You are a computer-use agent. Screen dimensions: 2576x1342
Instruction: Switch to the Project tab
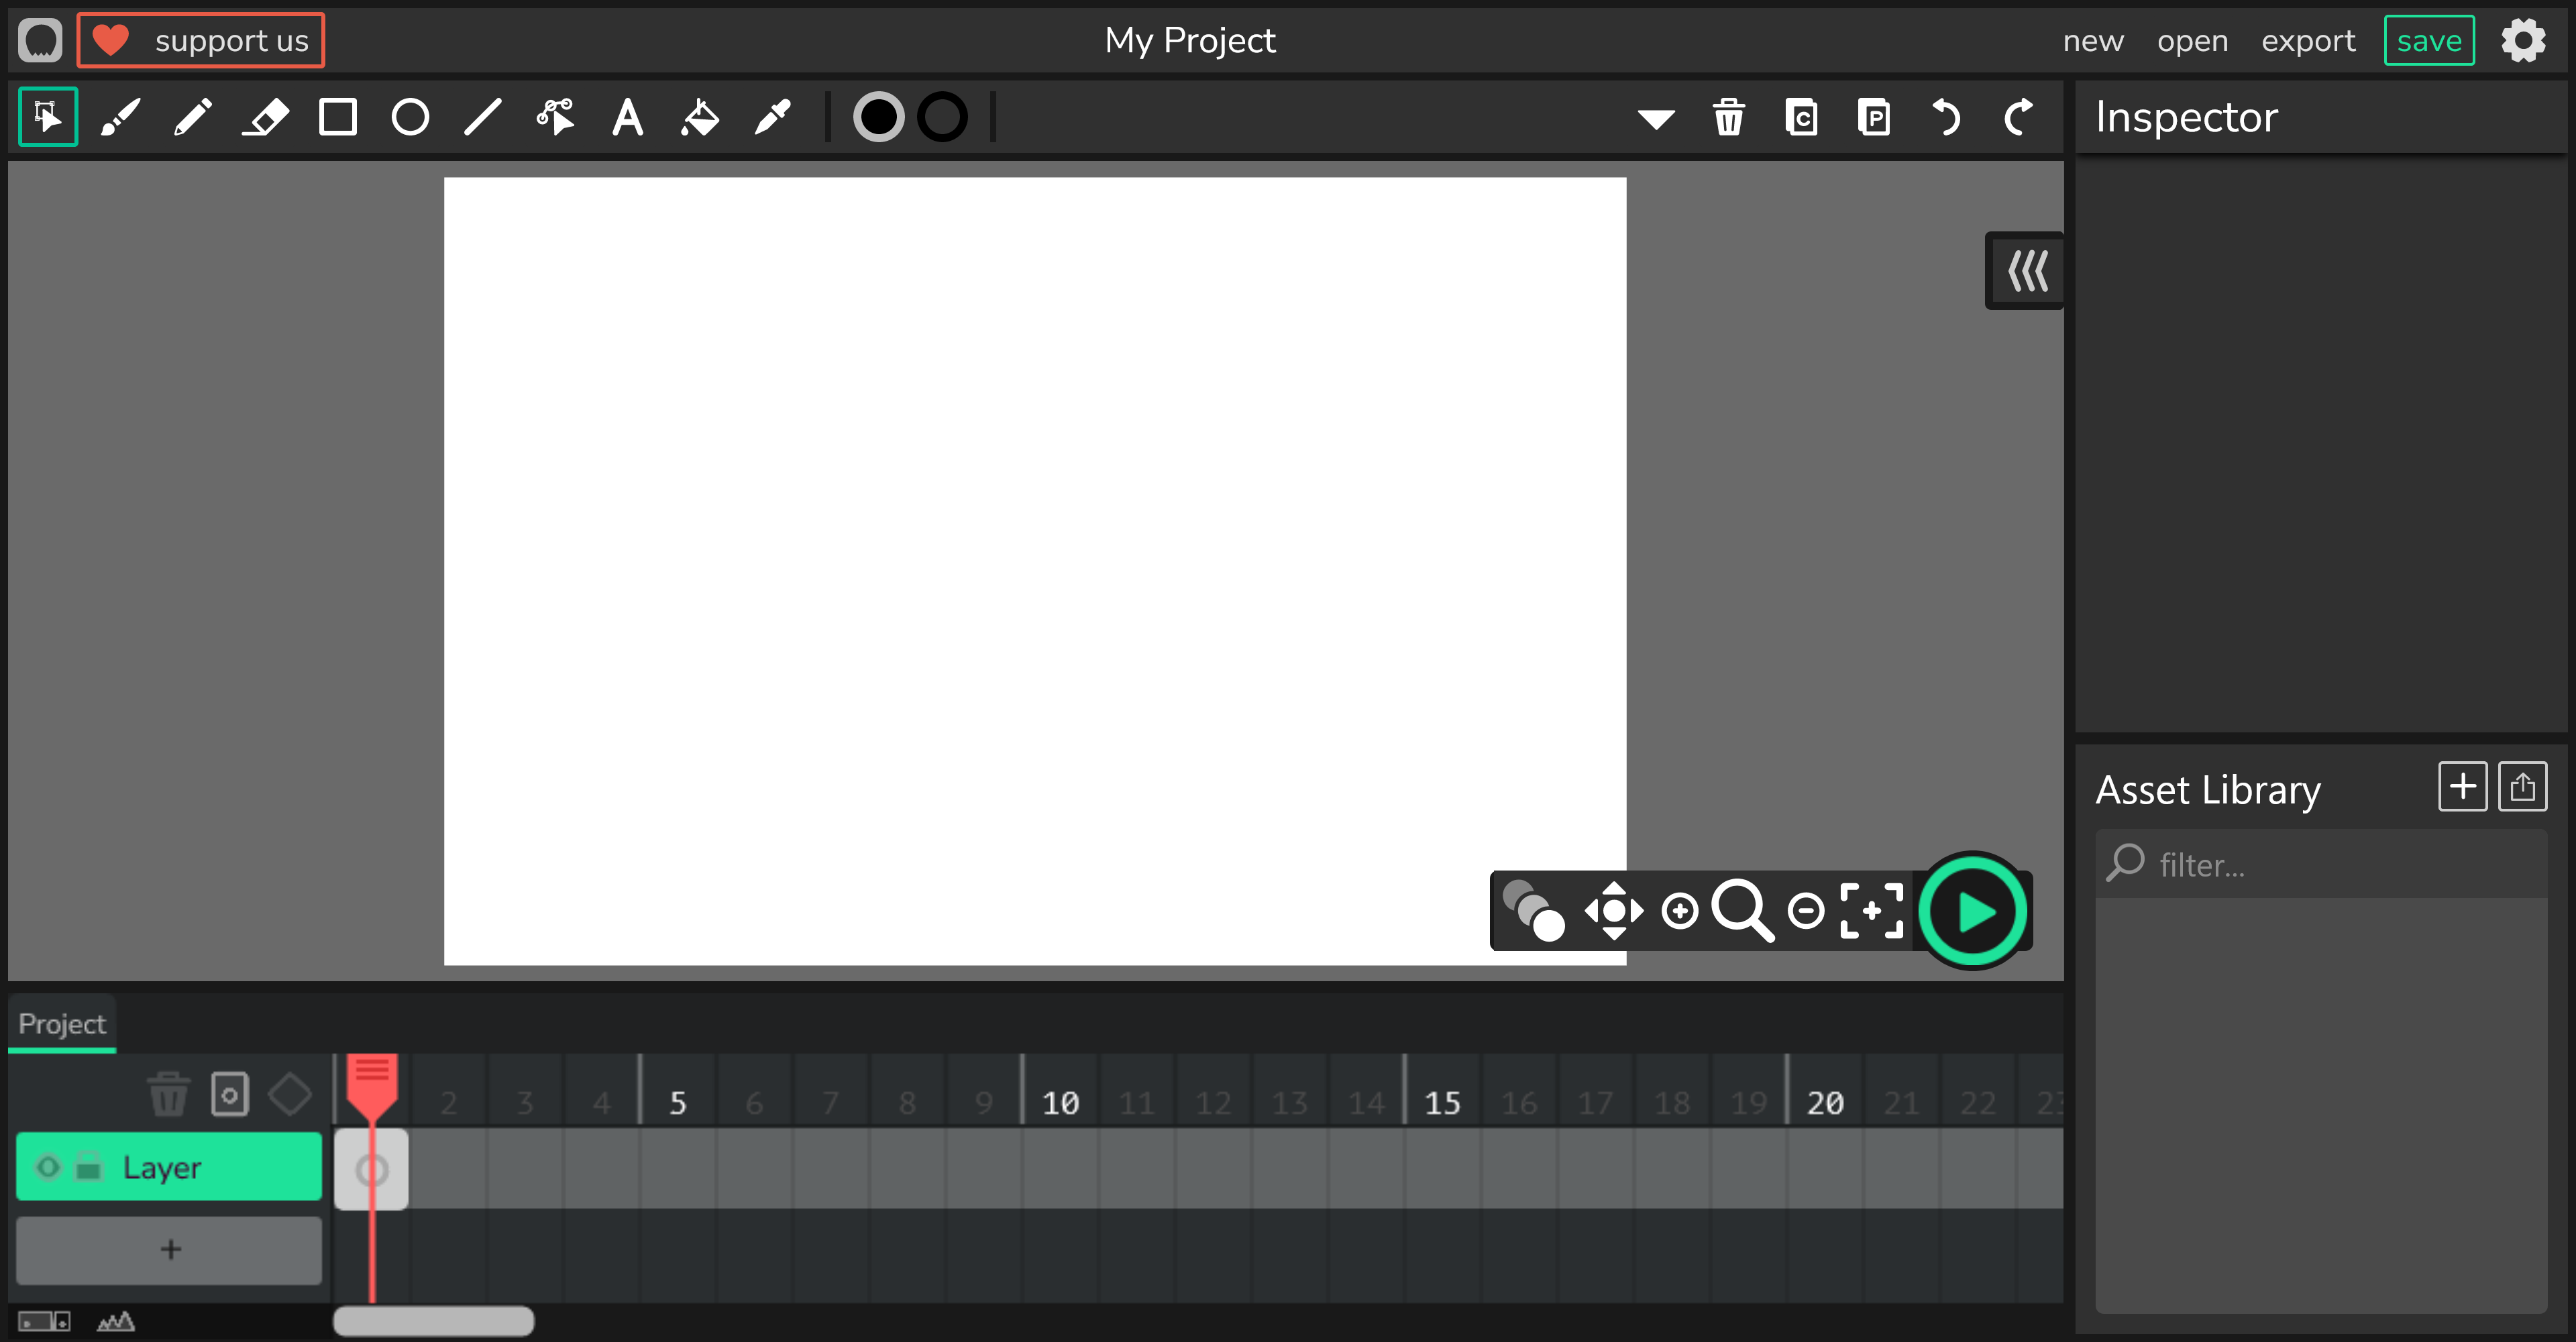(x=61, y=1023)
